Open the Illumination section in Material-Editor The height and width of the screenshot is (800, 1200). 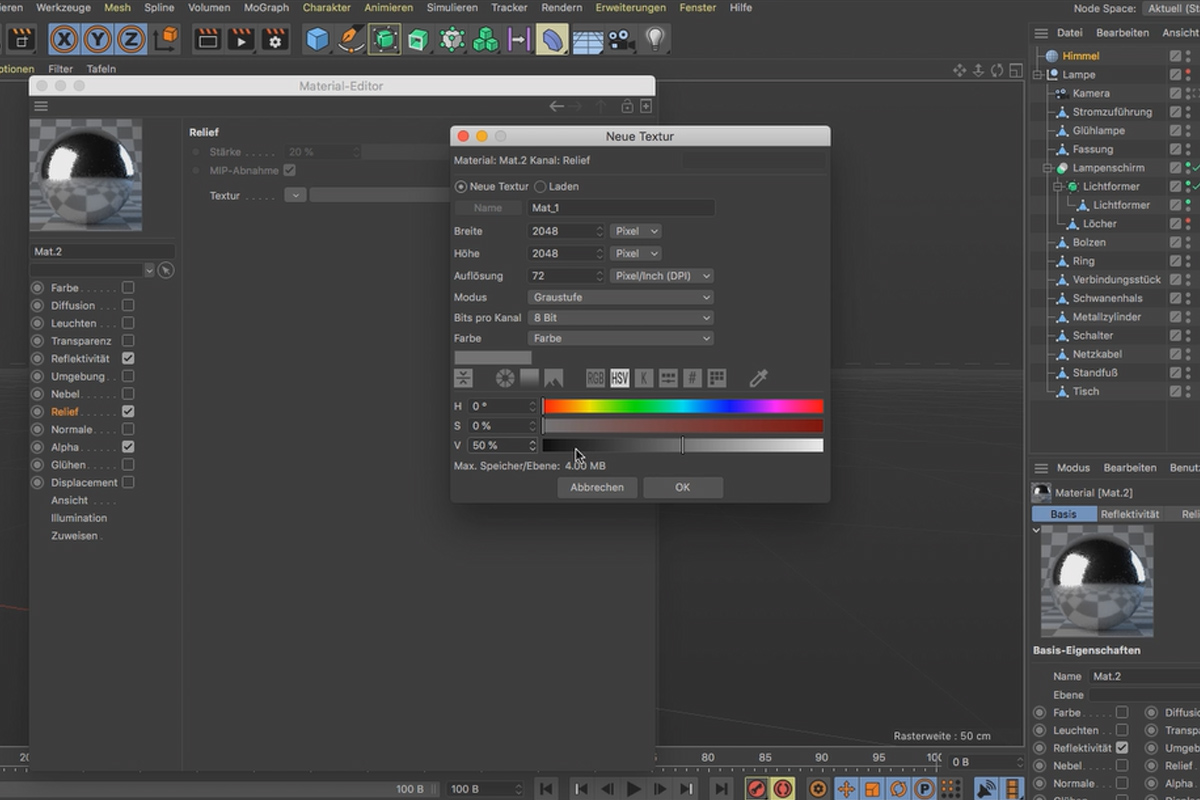tap(79, 518)
